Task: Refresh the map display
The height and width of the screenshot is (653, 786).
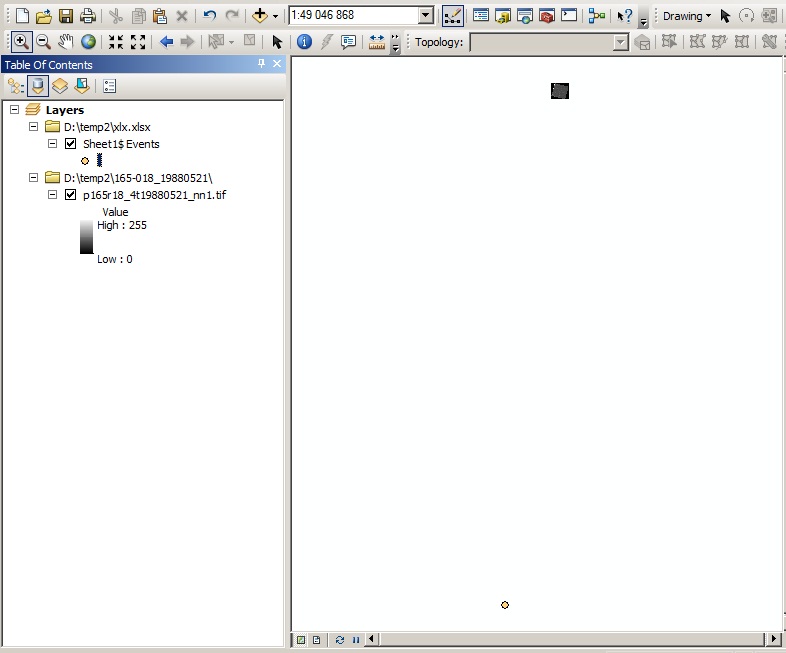Action: coord(339,639)
